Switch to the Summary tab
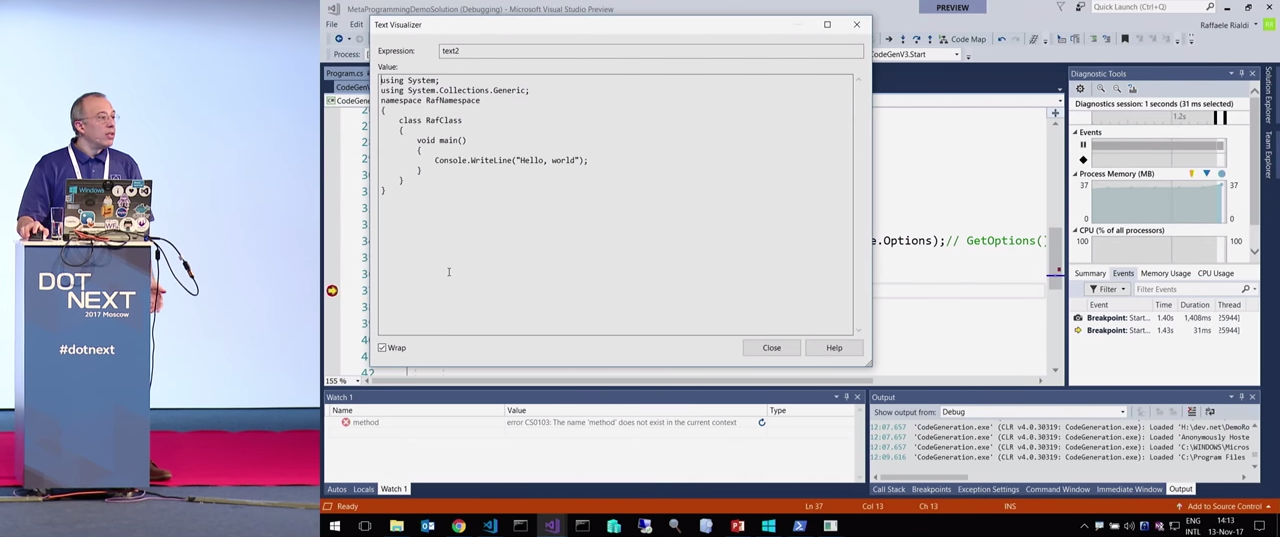This screenshot has width=1280, height=537. coord(1090,273)
